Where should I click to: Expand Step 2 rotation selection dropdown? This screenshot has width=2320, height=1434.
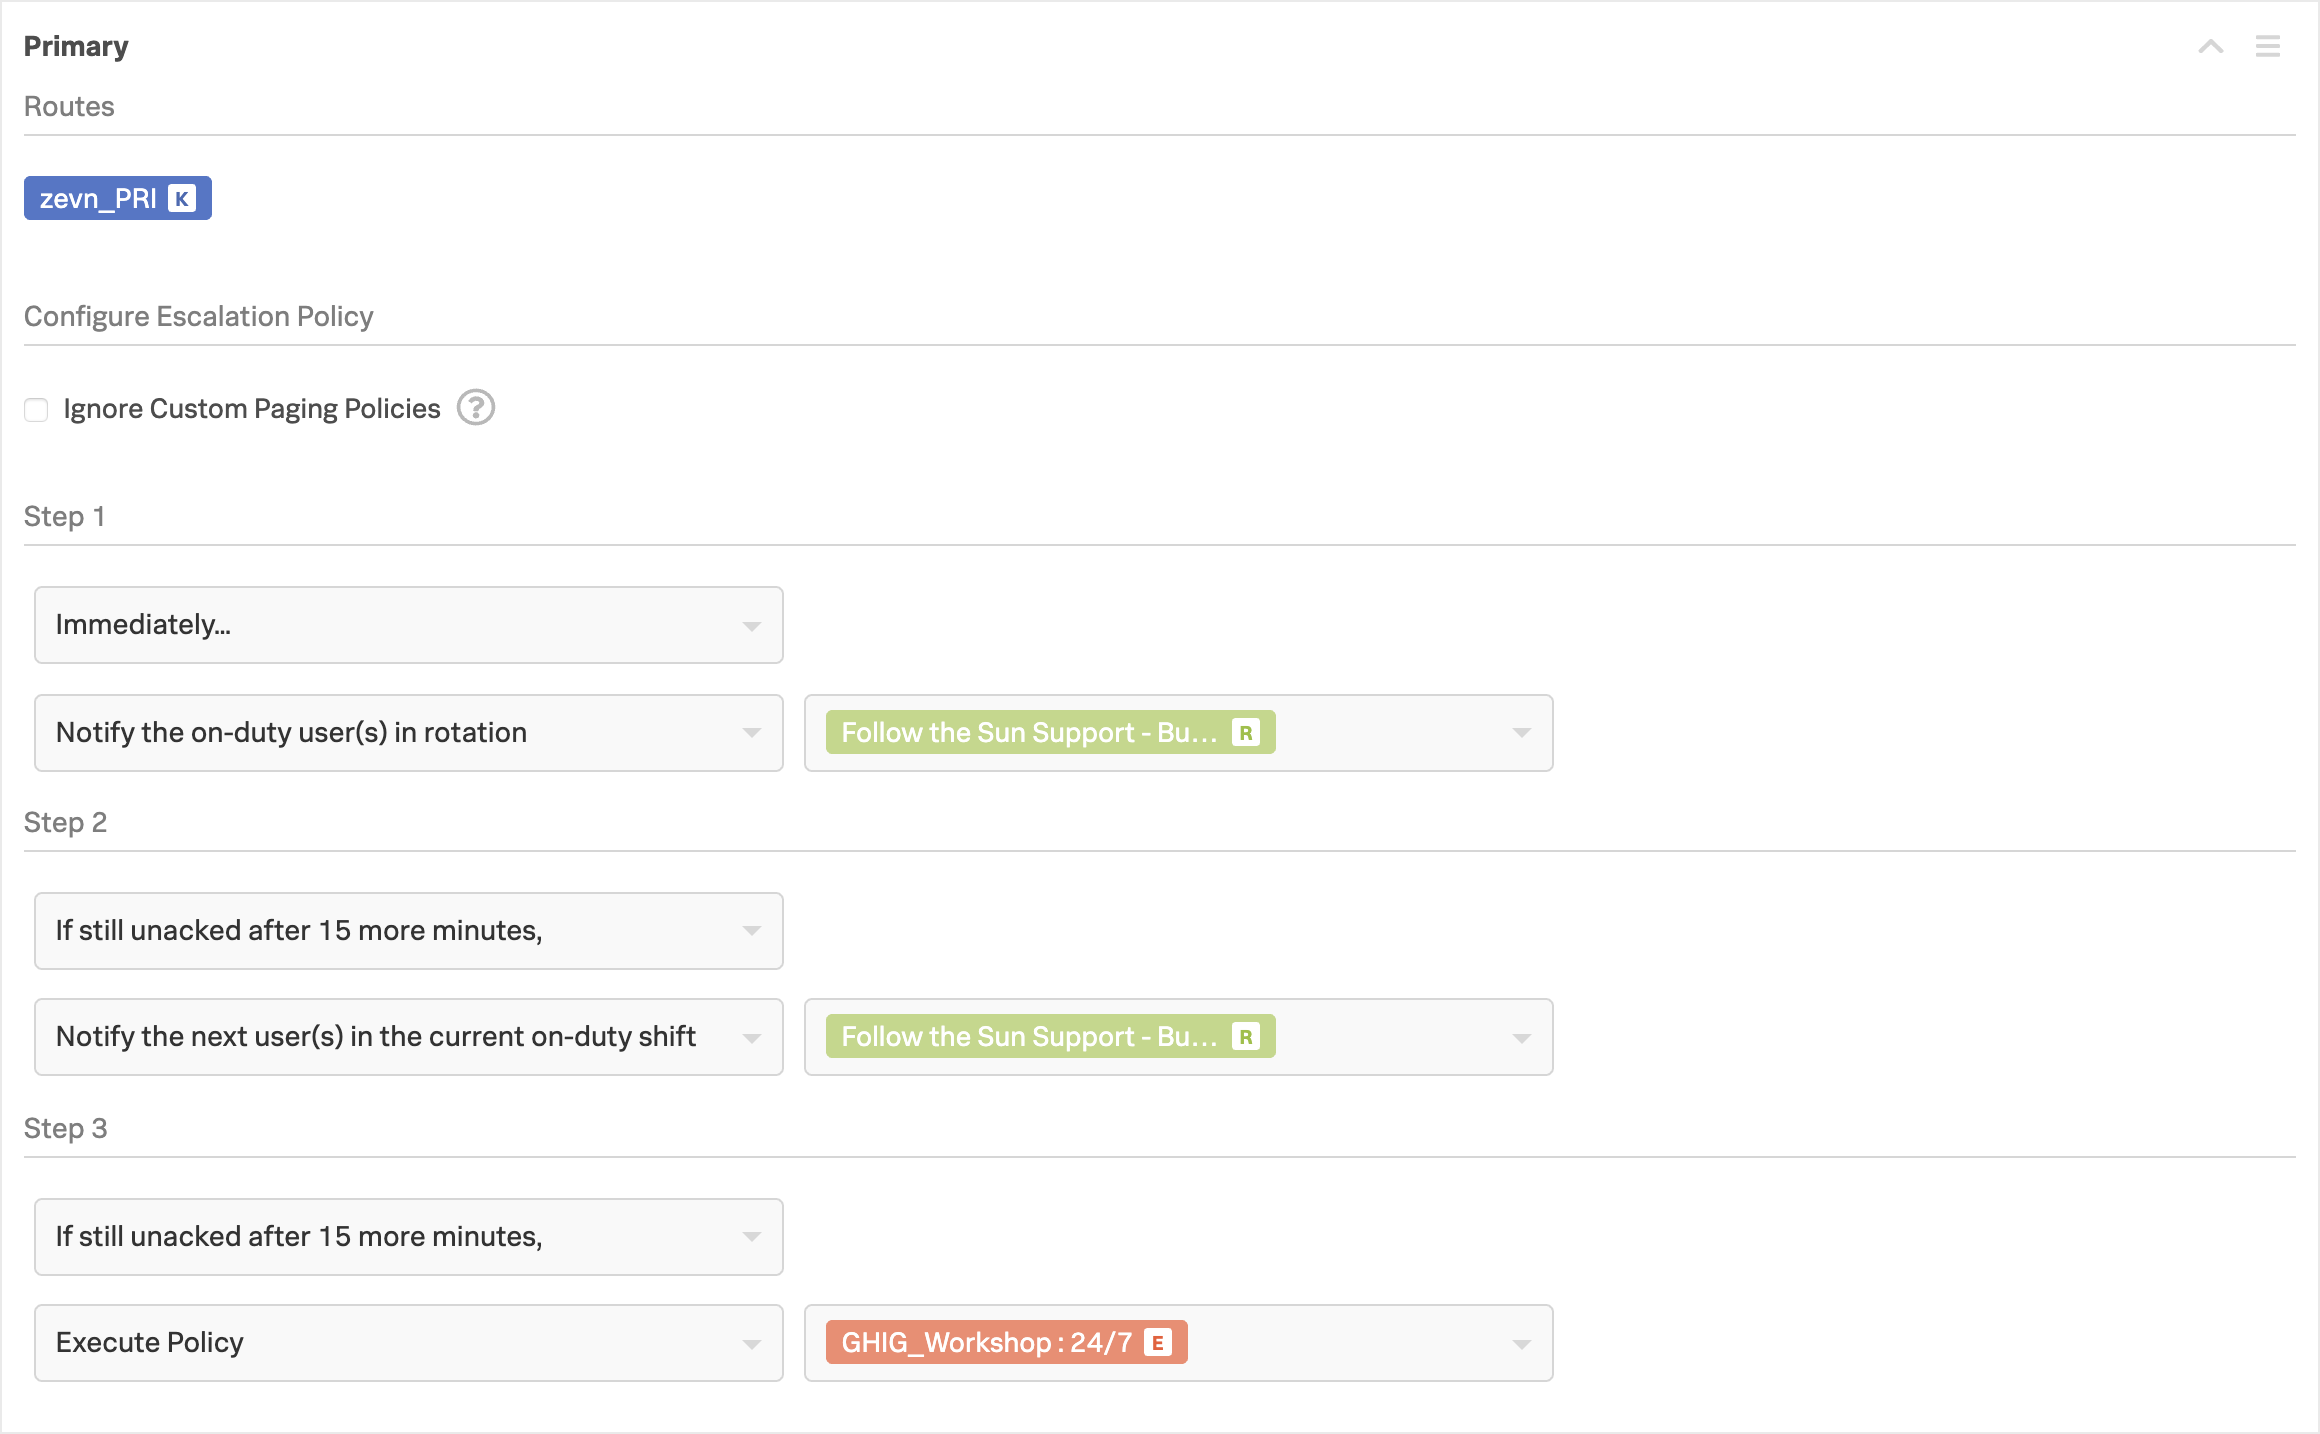1521,1037
